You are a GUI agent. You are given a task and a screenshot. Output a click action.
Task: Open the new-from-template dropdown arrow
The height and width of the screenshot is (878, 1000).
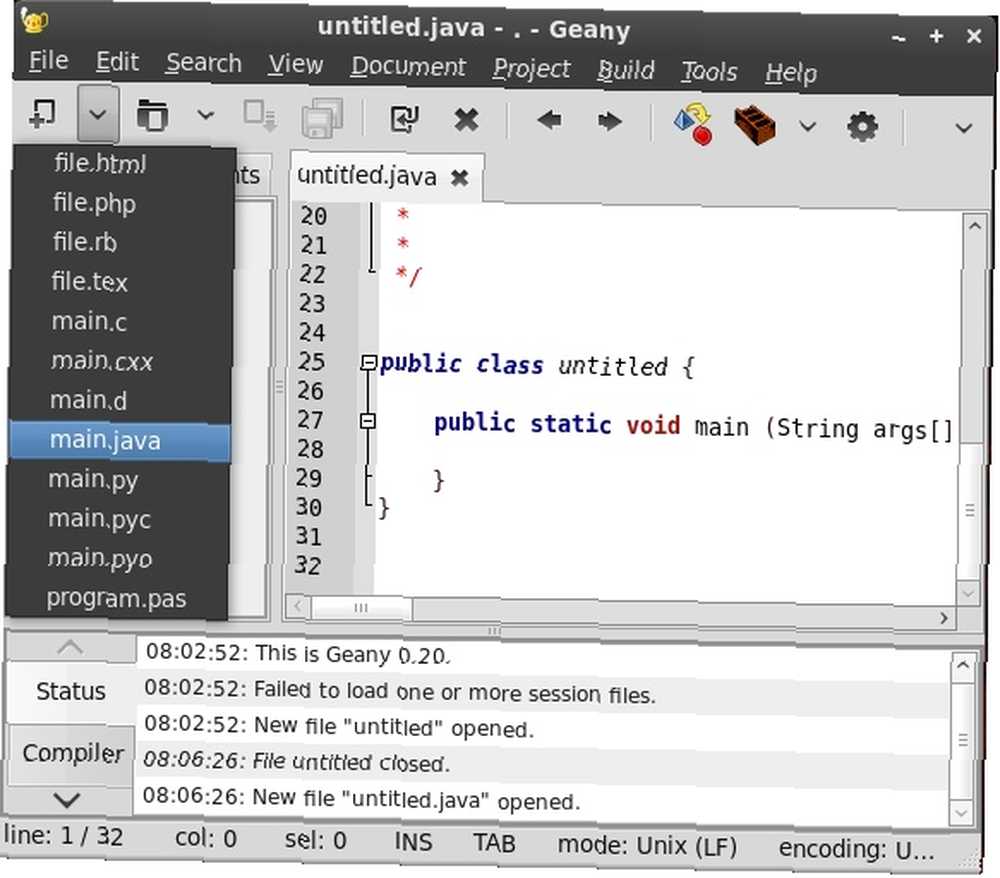click(98, 115)
